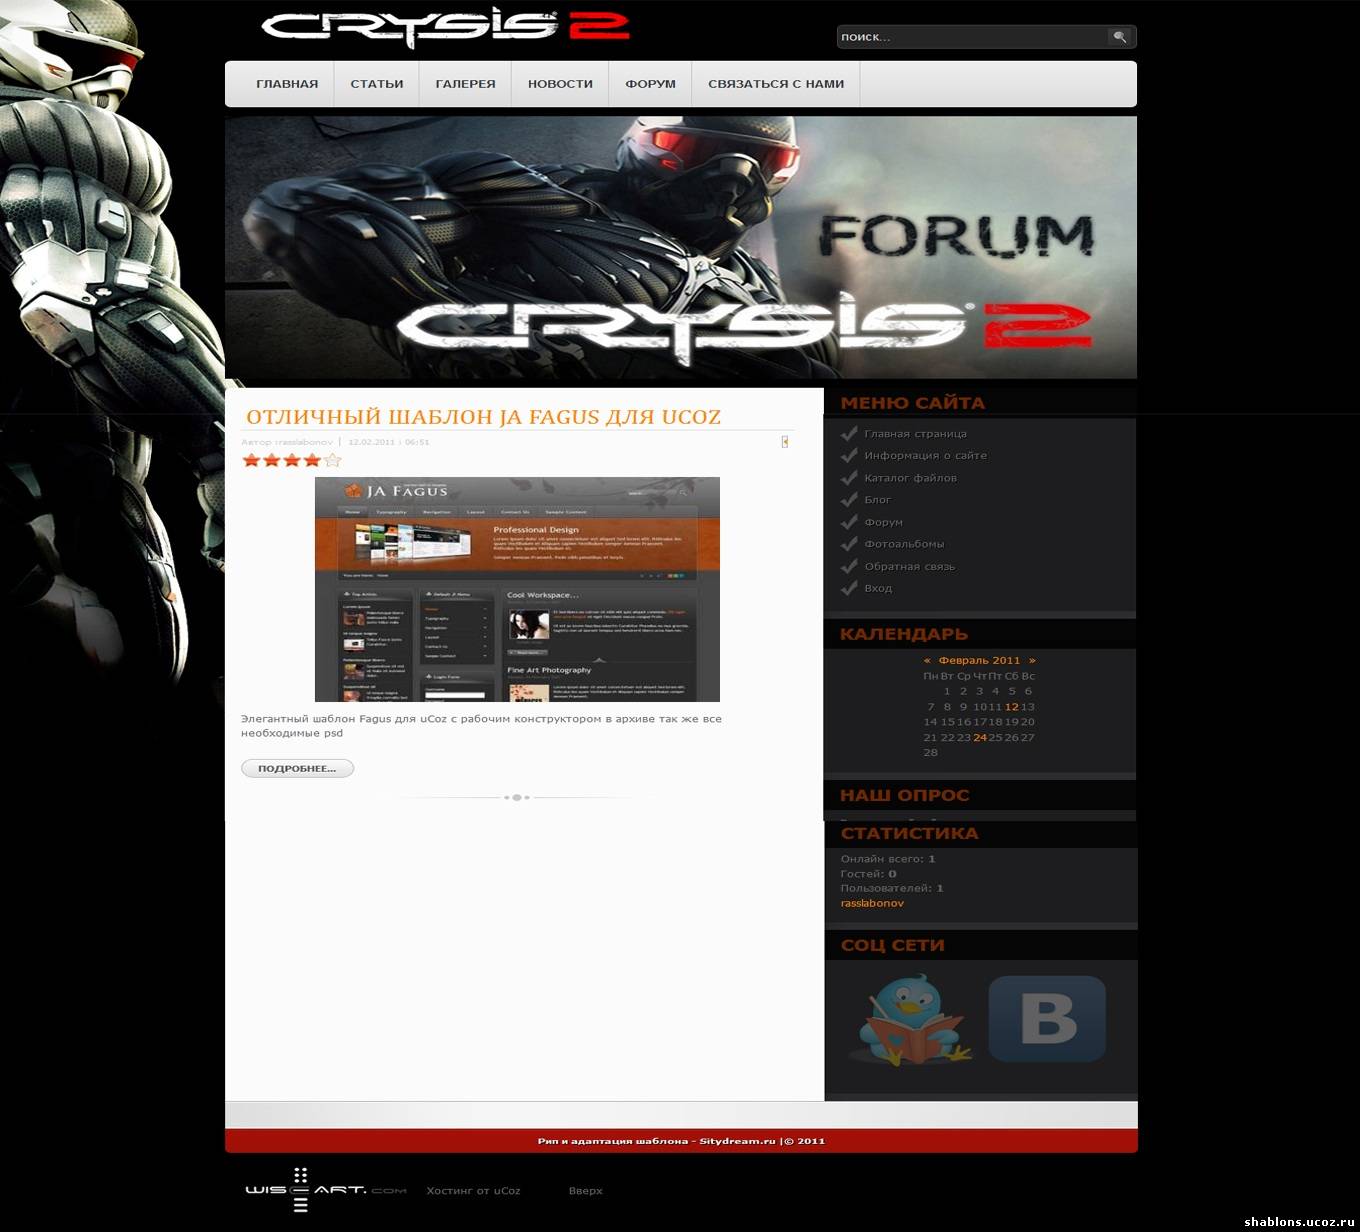Open the Twitter bird icon
The height and width of the screenshot is (1232, 1360).
910,1019
